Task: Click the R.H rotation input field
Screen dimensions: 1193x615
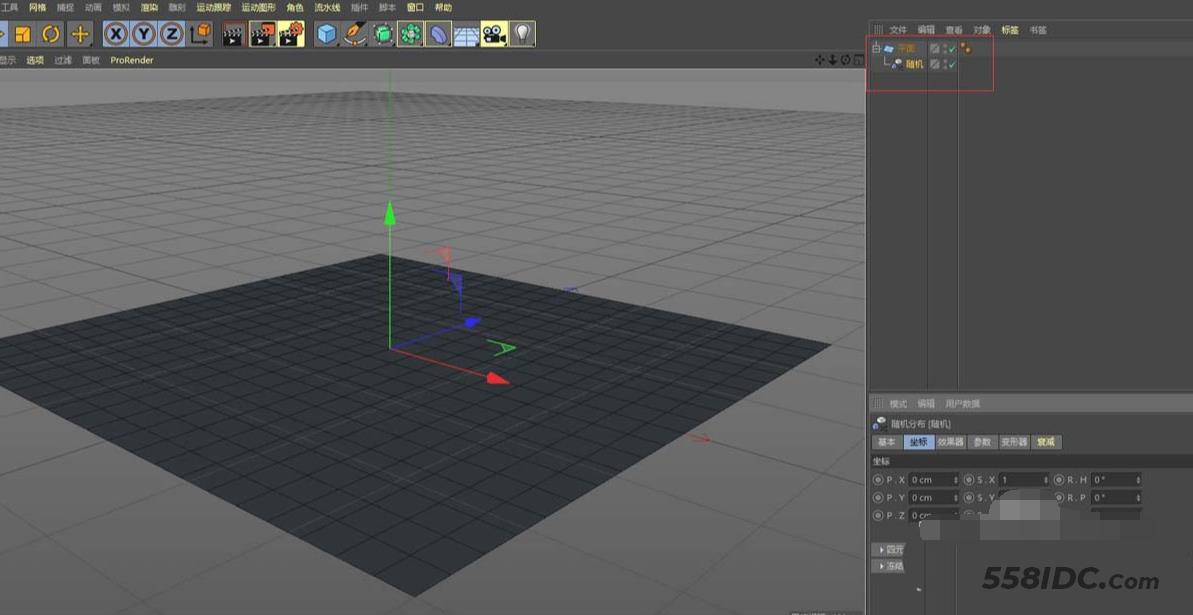Action: point(1116,480)
